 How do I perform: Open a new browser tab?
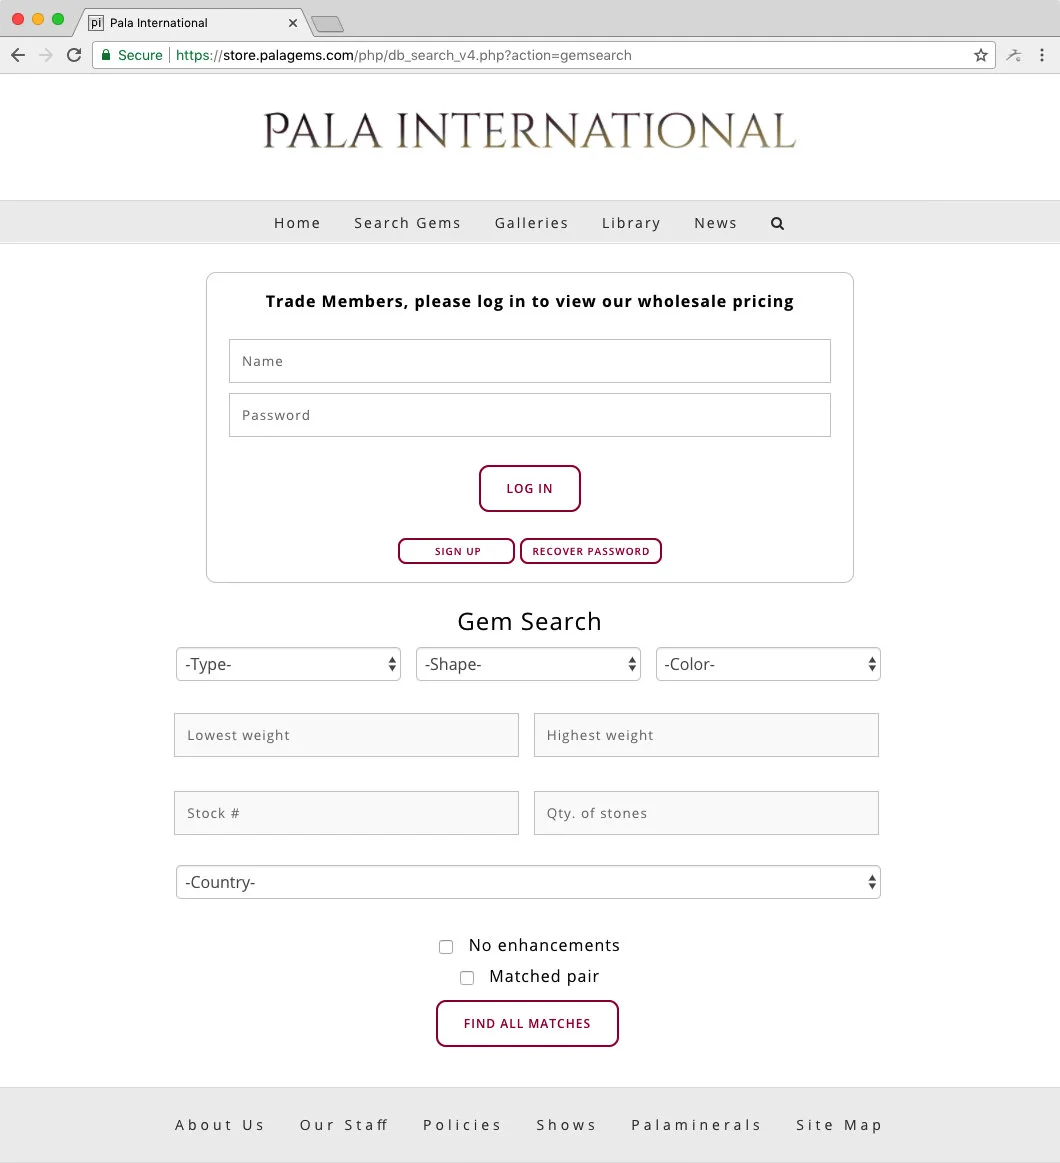coord(327,24)
